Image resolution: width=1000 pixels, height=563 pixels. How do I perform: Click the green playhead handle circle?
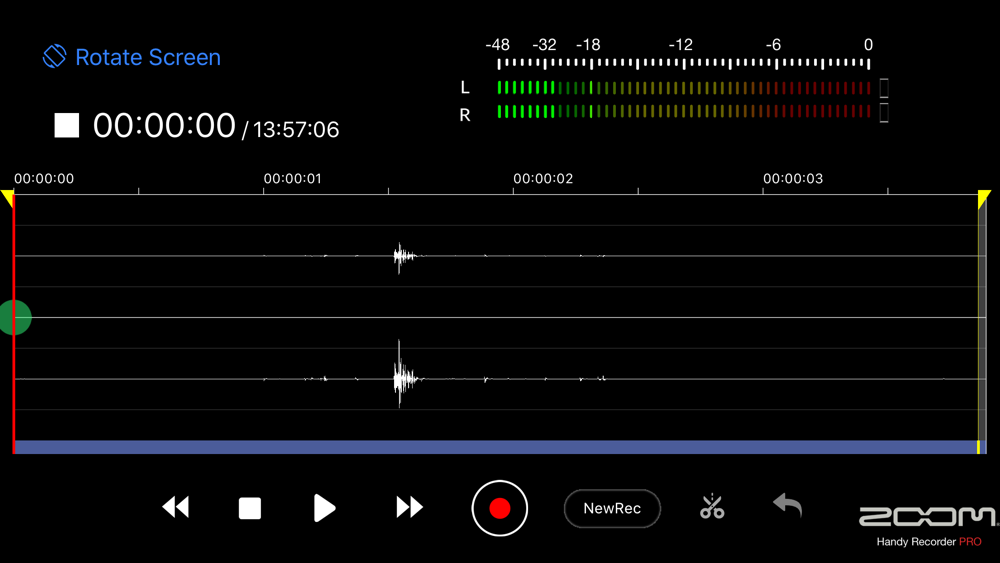[15, 318]
